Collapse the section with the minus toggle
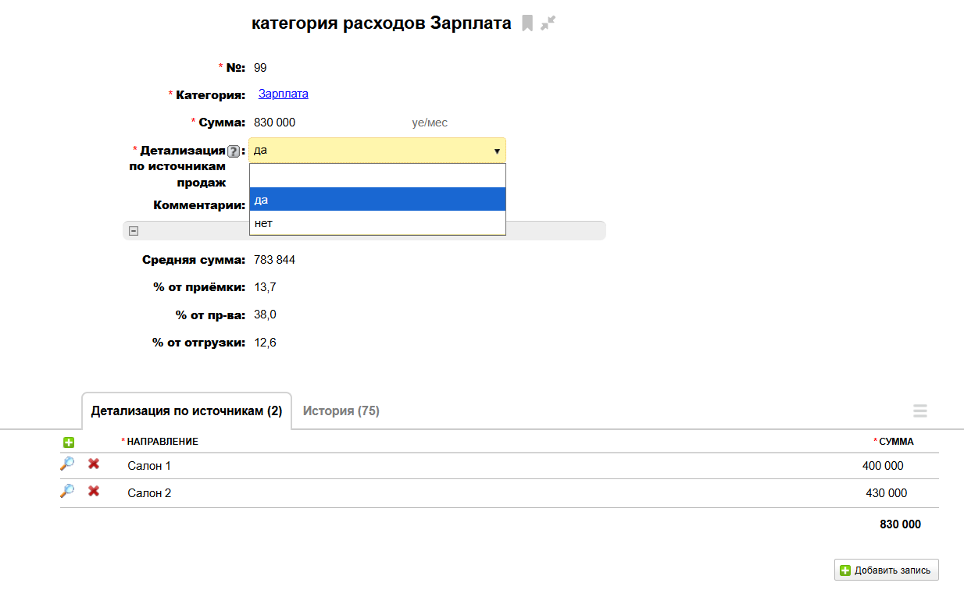964x598 pixels. click(133, 230)
